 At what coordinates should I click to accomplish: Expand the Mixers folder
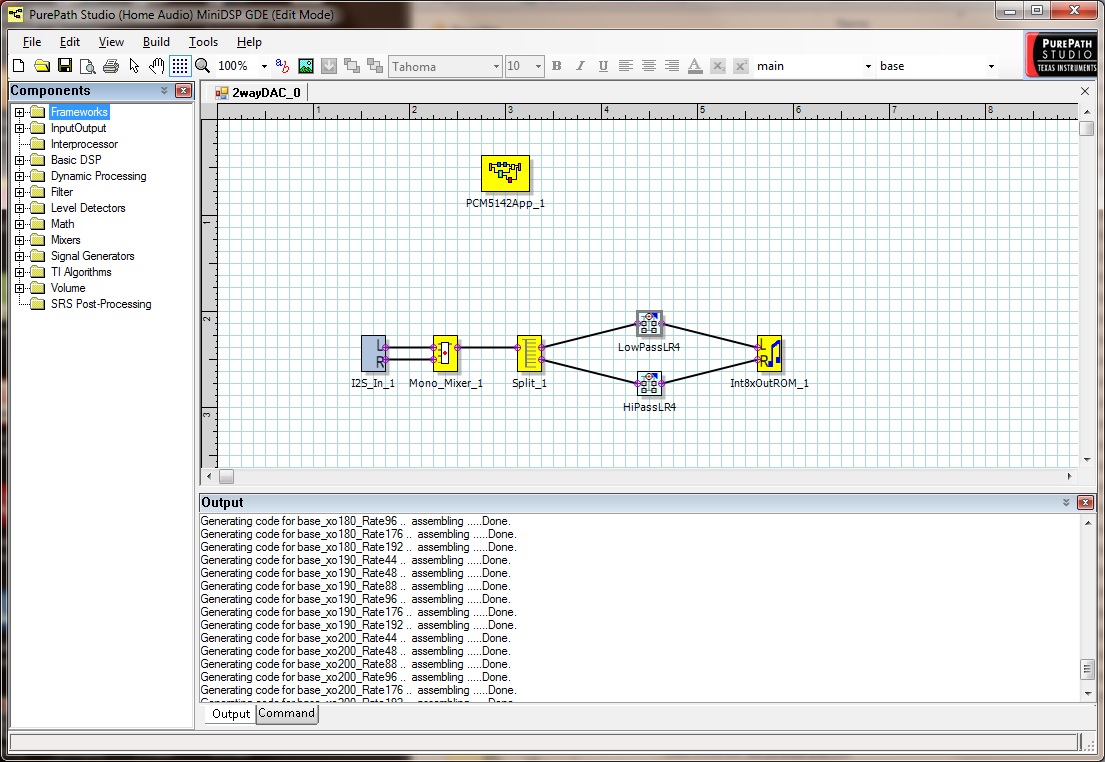tap(19, 240)
